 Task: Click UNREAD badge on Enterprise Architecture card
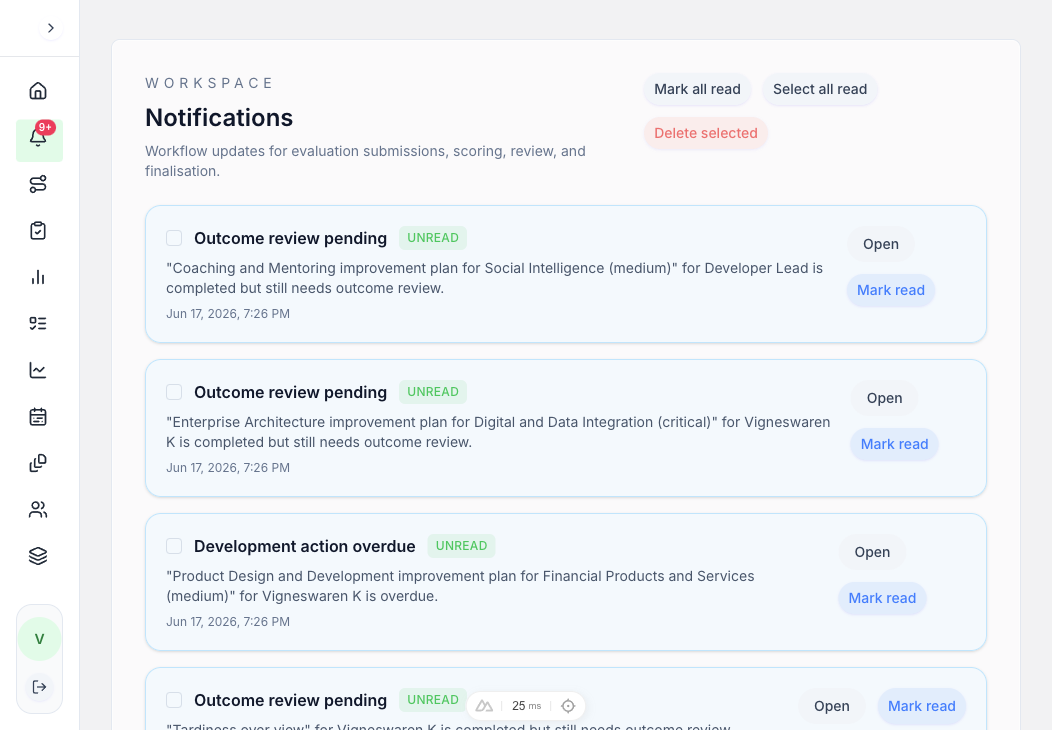click(433, 392)
